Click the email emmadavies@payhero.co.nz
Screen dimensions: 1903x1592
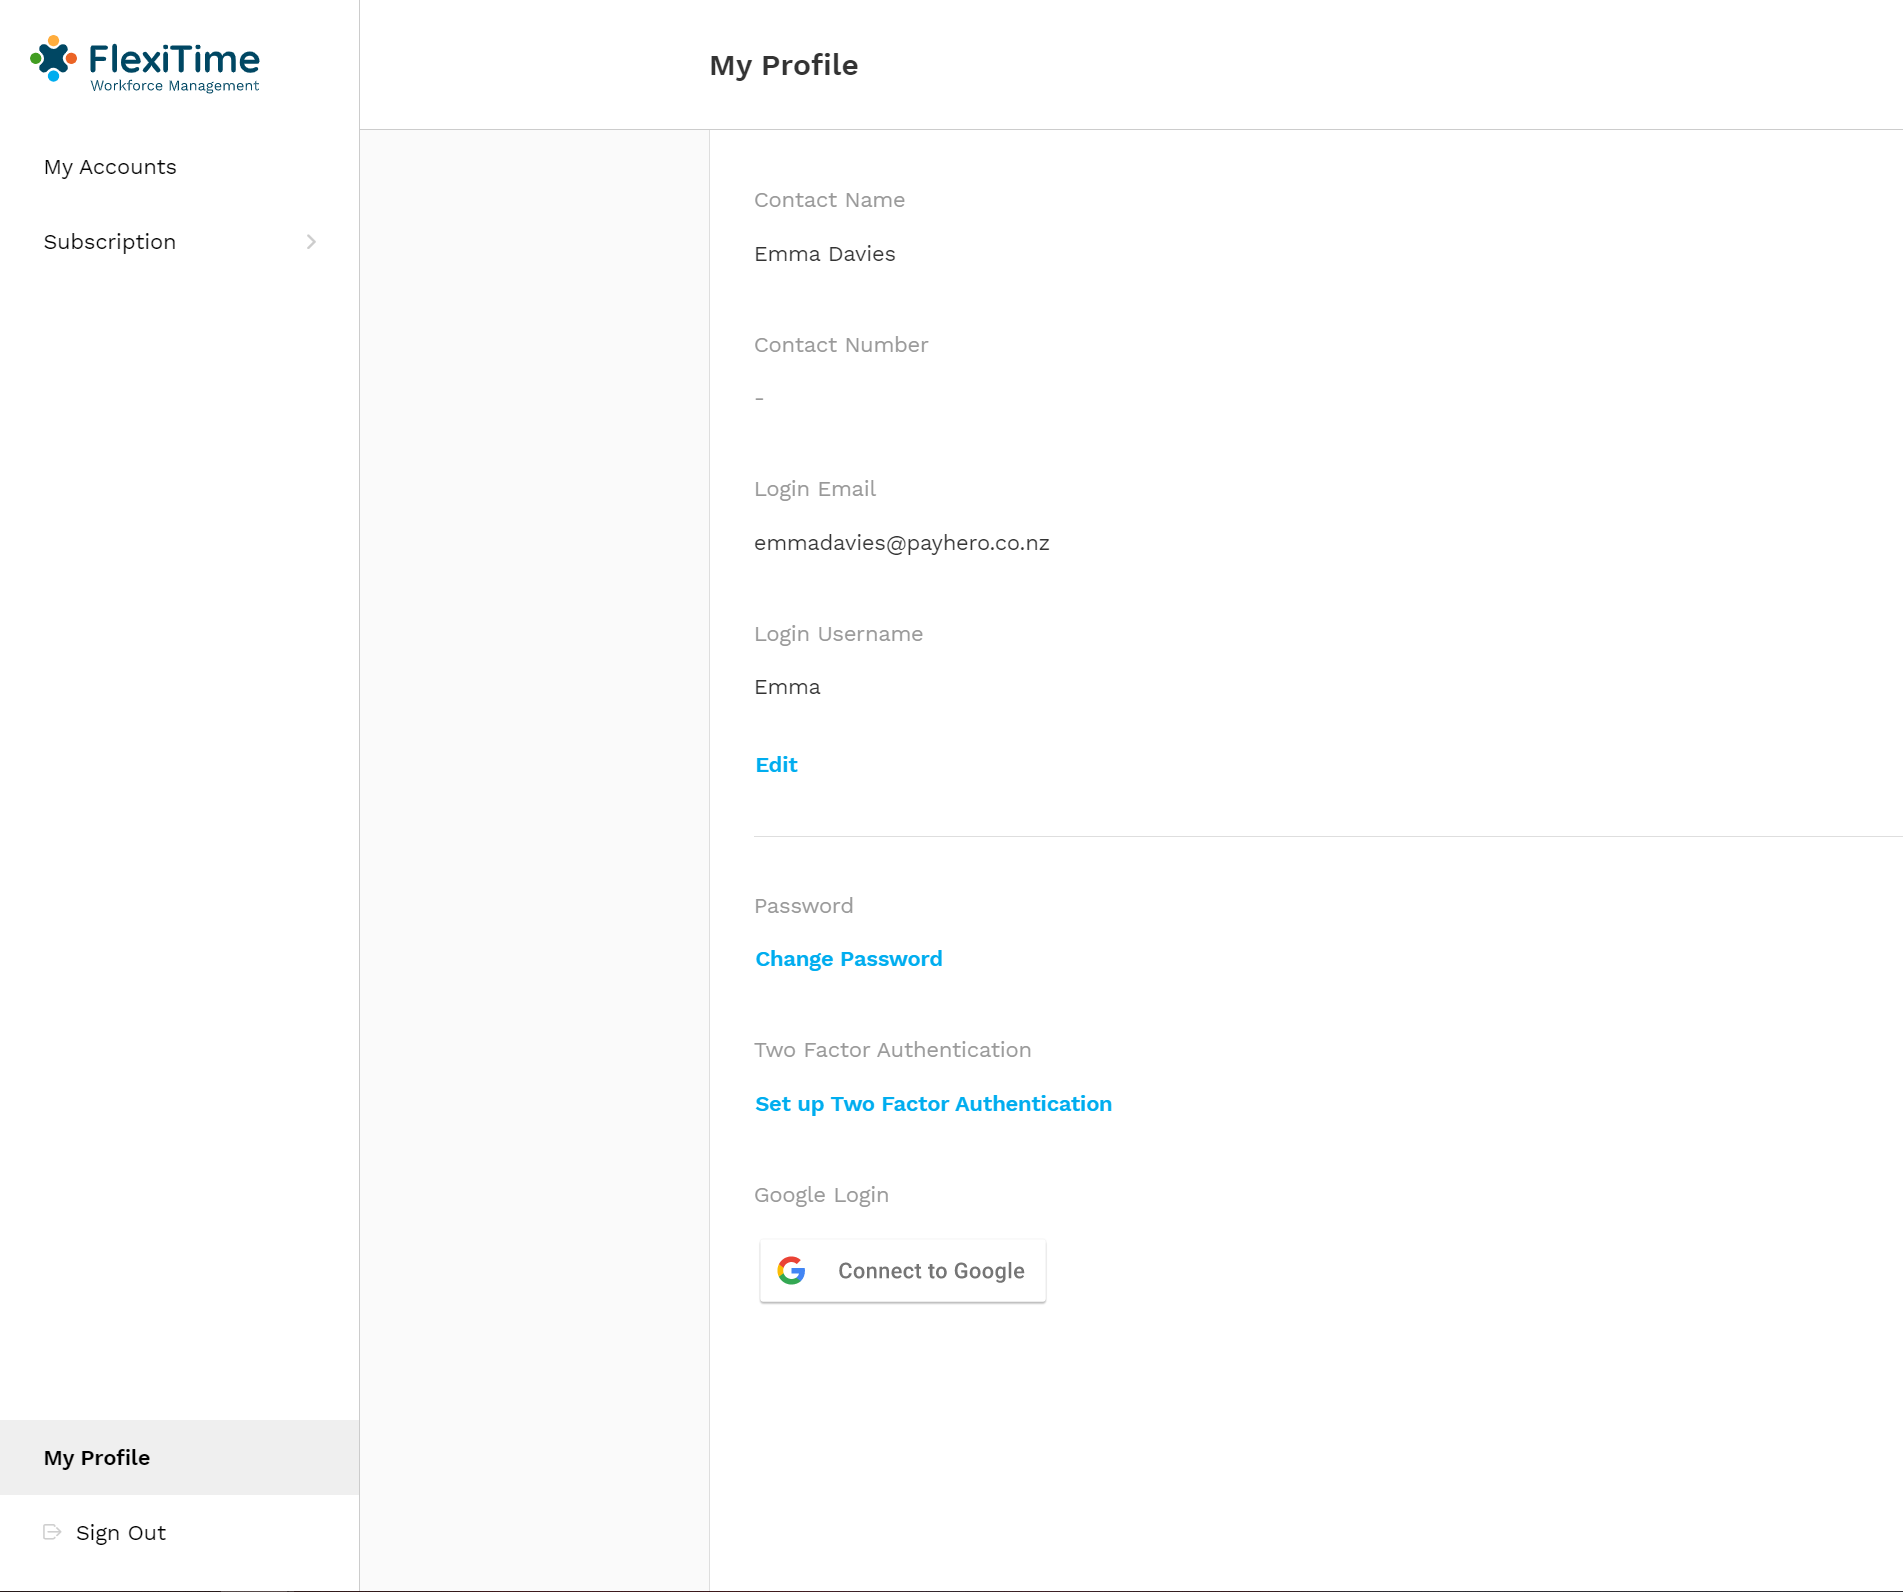pos(902,543)
